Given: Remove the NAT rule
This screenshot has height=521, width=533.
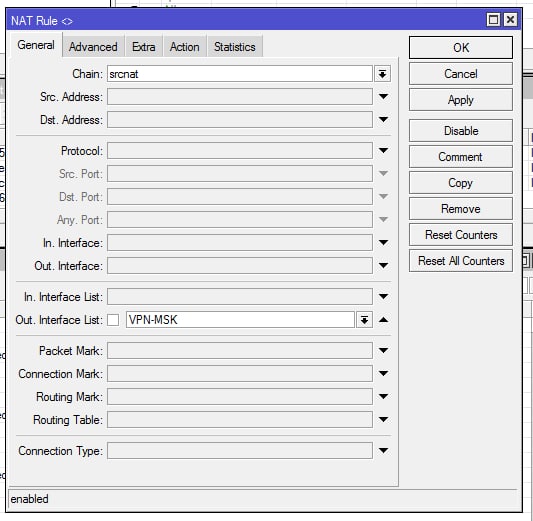Looking at the screenshot, I should pos(461,209).
